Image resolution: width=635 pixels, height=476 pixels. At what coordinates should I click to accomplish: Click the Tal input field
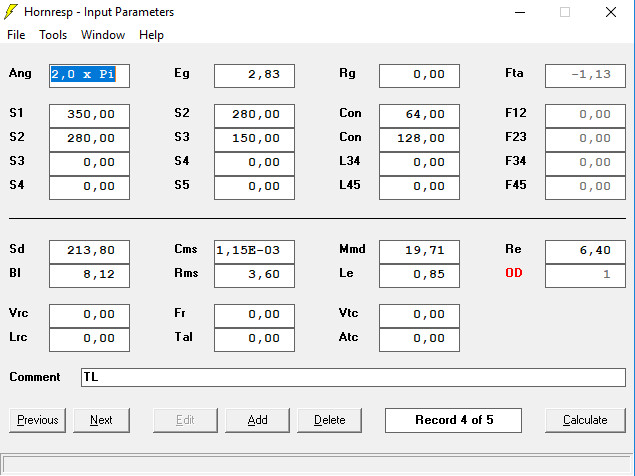(x=254, y=340)
